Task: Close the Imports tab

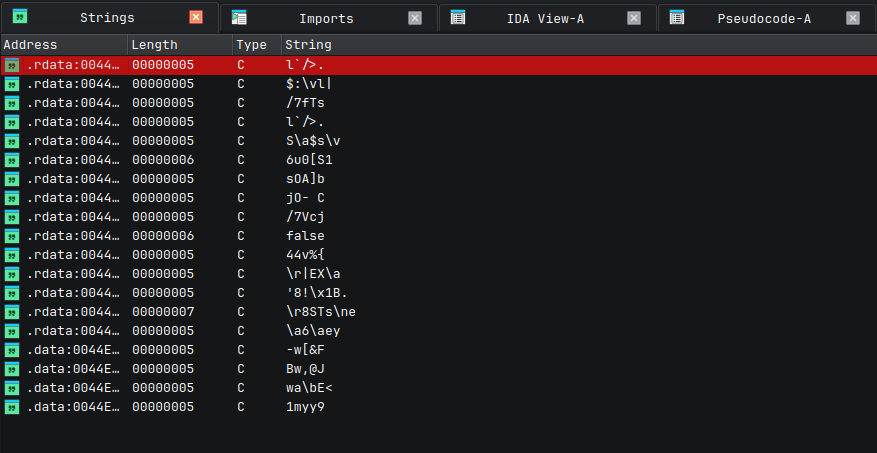Action: tap(415, 18)
